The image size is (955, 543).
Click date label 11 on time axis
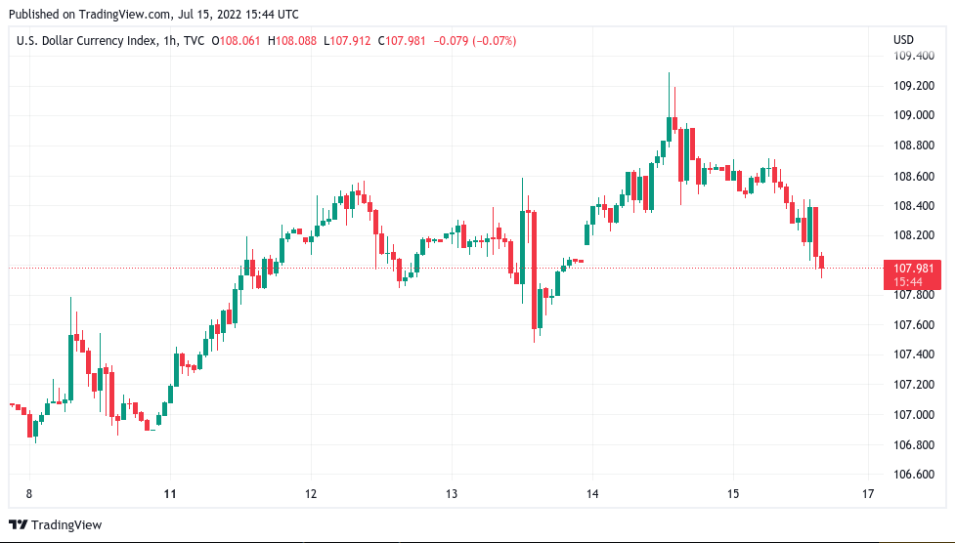pyautogui.click(x=170, y=494)
